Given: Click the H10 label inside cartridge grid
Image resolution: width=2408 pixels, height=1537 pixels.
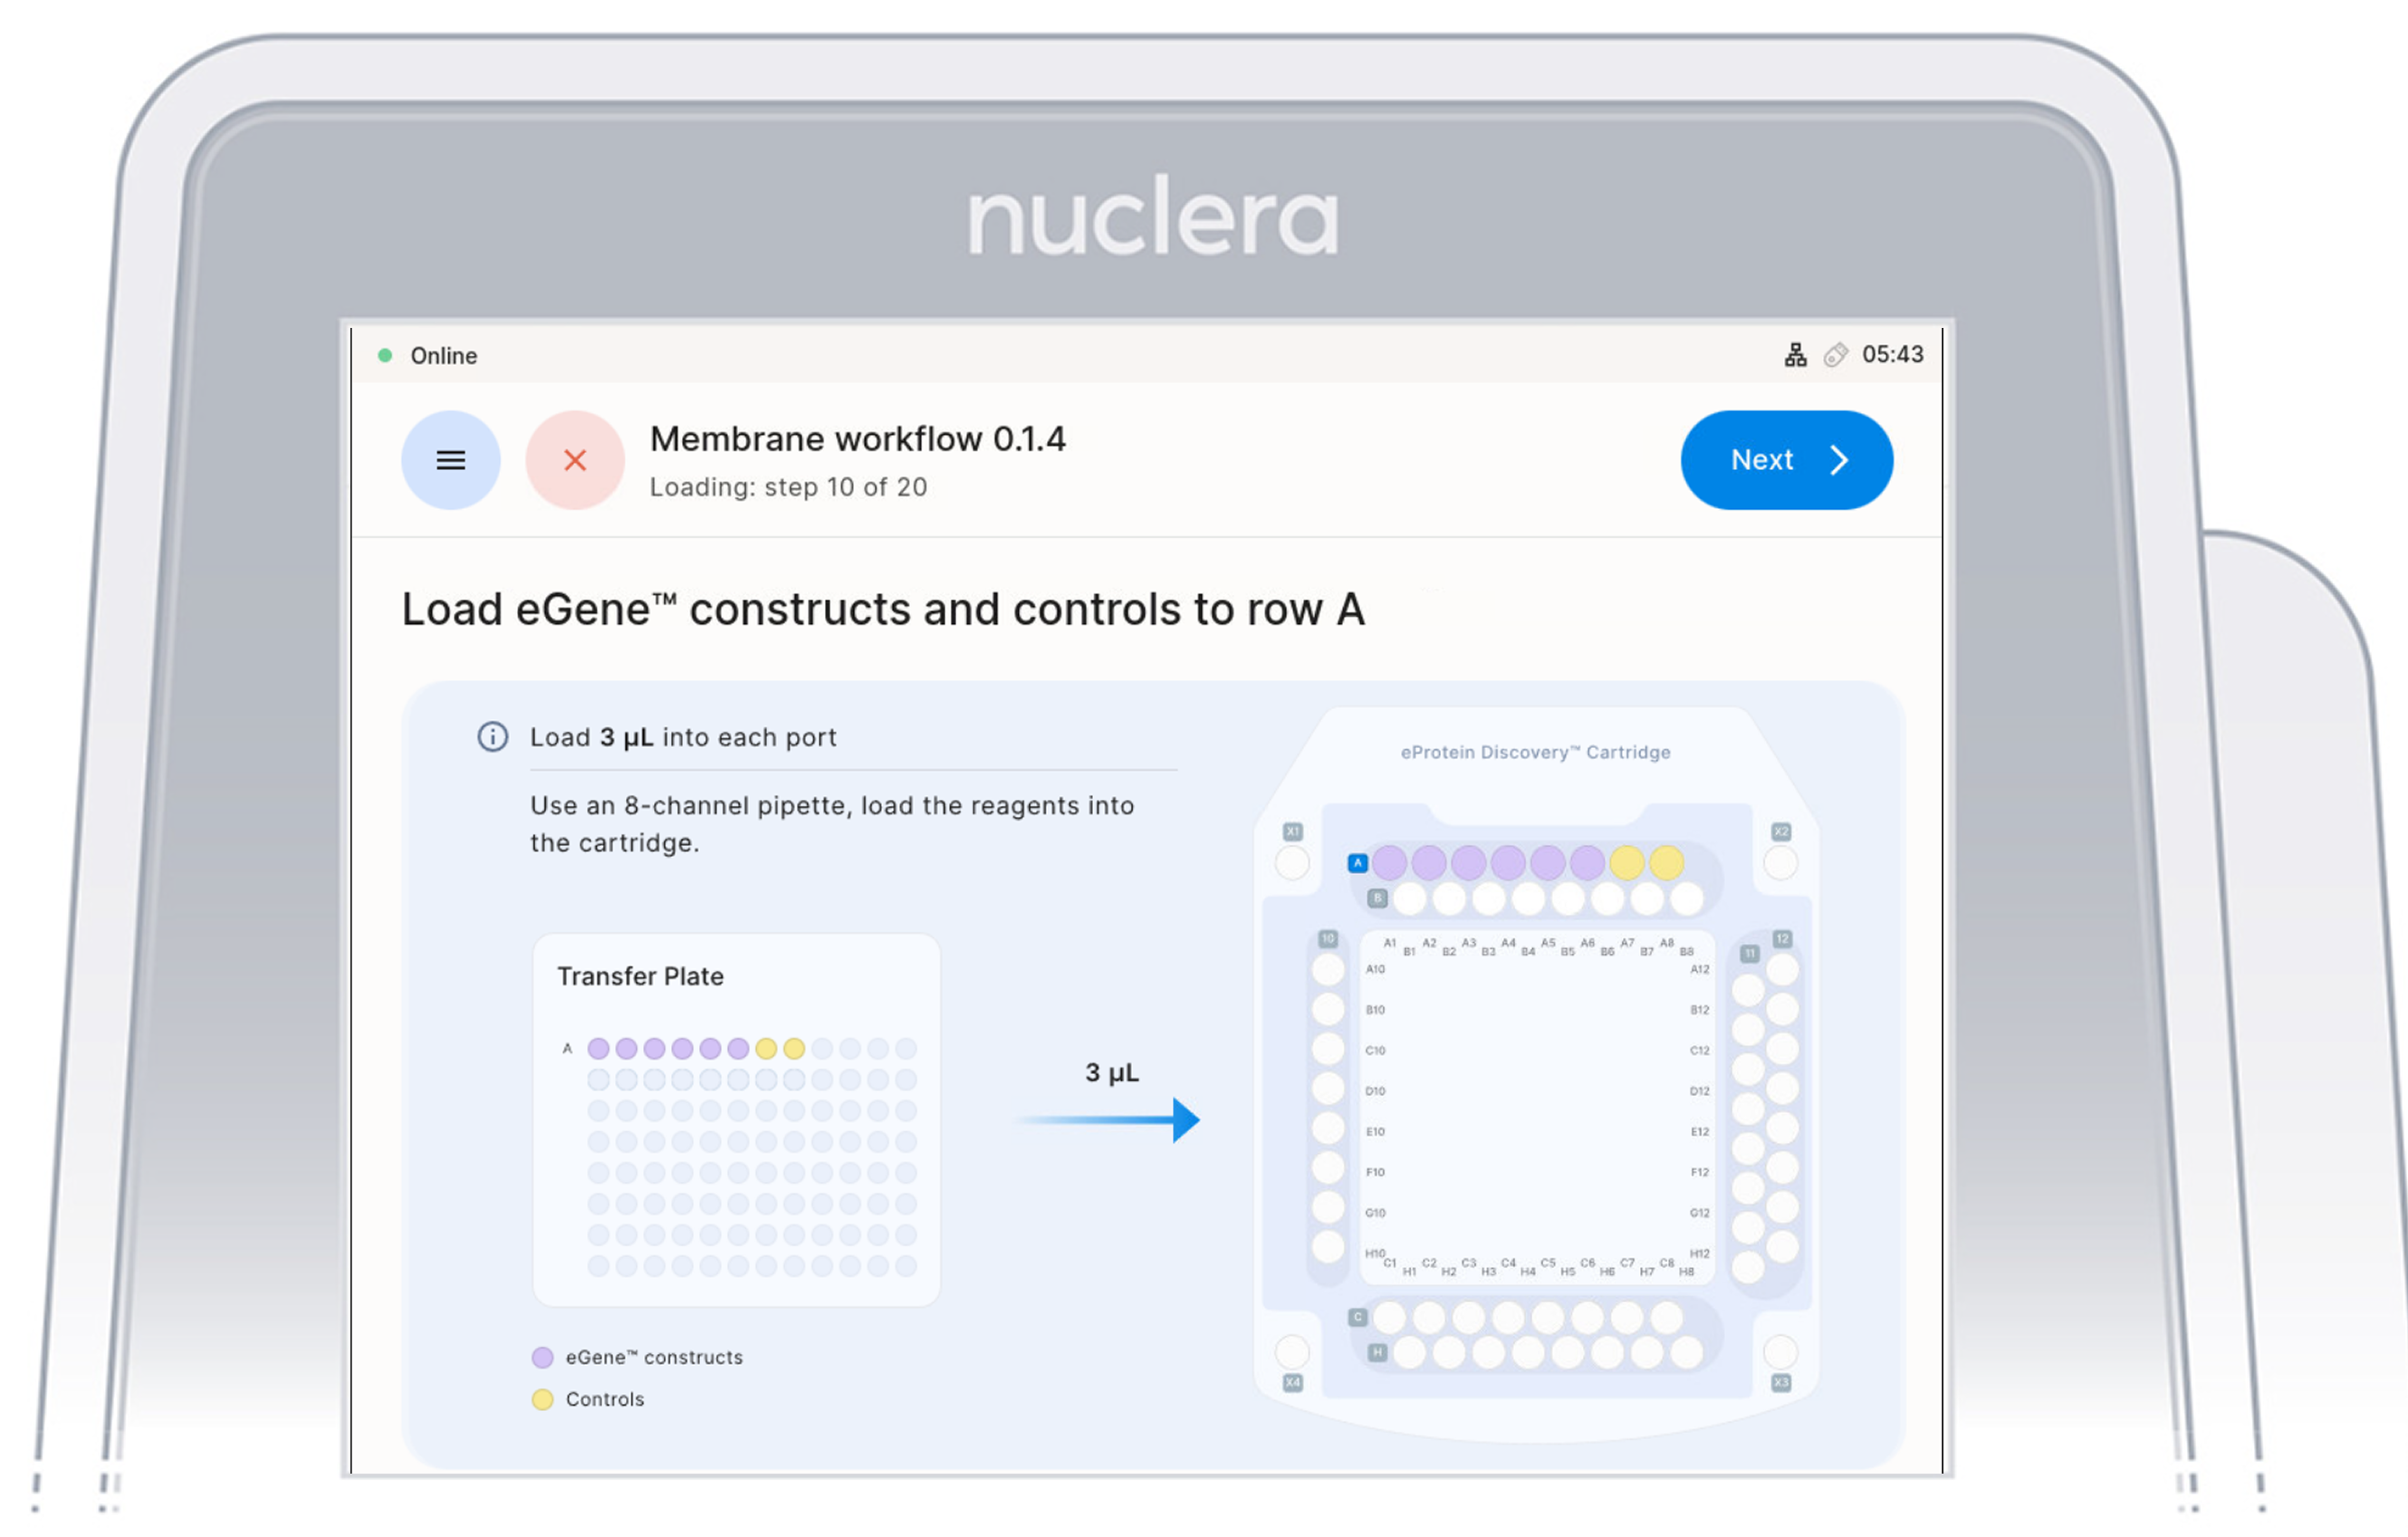Looking at the screenshot, I should [x=1375, y=1253].
